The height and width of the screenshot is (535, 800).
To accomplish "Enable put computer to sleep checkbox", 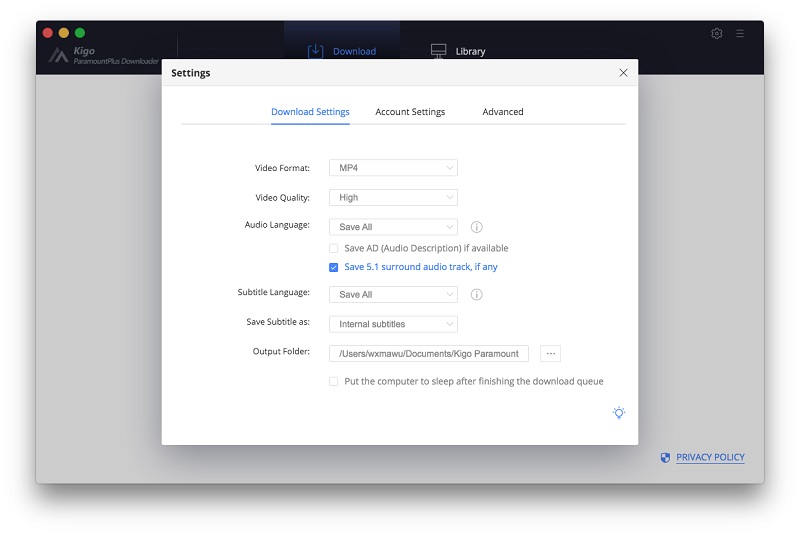I will [x=334, y=381].
